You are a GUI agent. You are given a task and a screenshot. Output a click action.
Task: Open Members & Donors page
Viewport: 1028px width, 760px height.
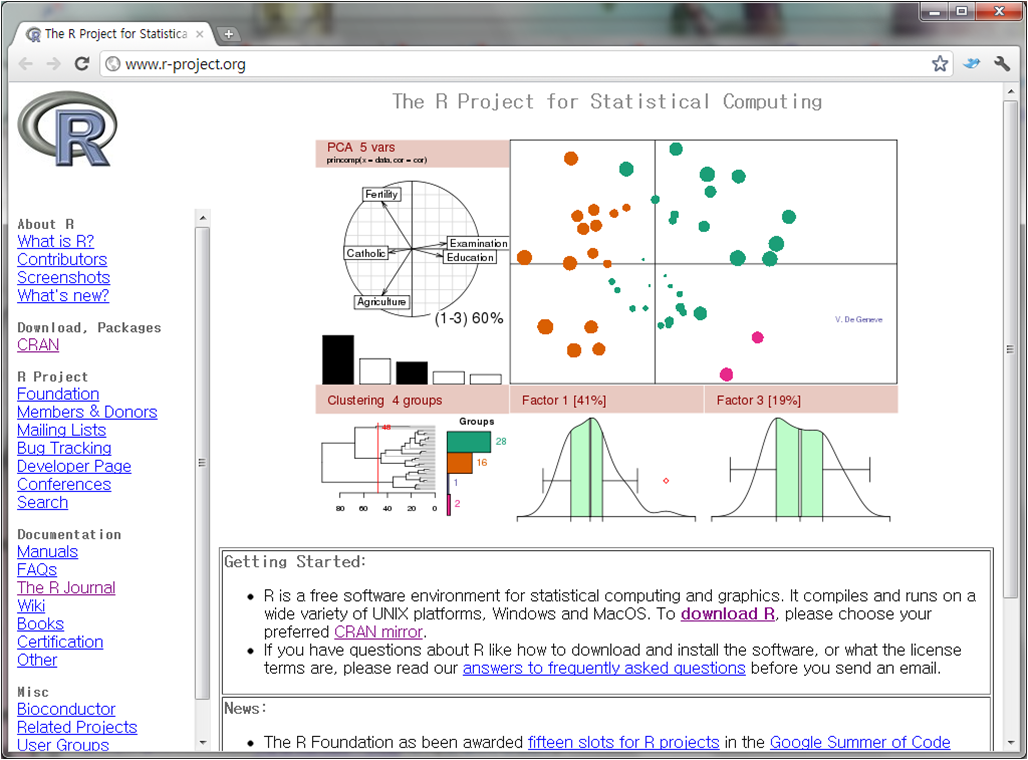(x=87, y=412)
